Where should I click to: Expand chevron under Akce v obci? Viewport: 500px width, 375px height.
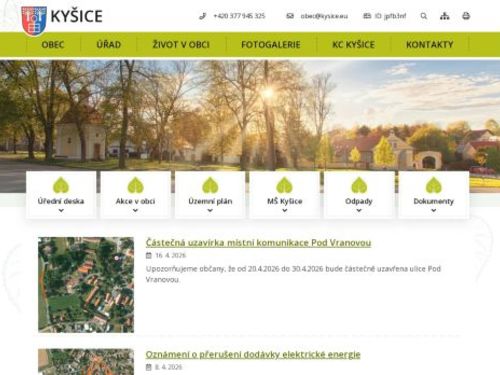pos(135,210)
